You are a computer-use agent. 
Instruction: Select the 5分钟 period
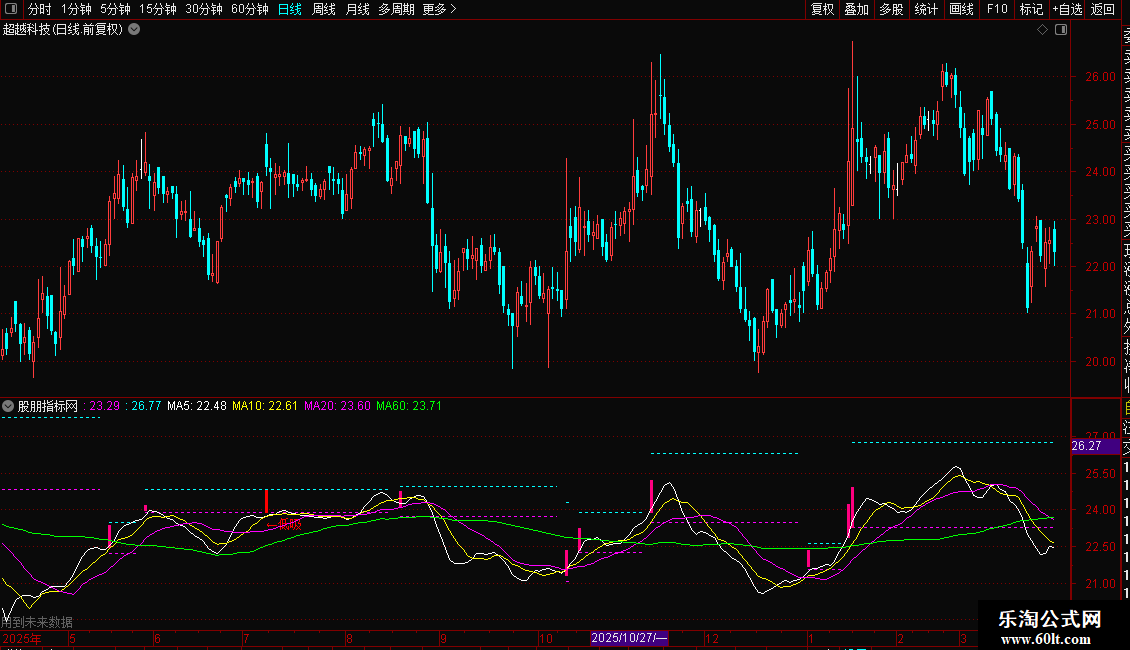115,9
